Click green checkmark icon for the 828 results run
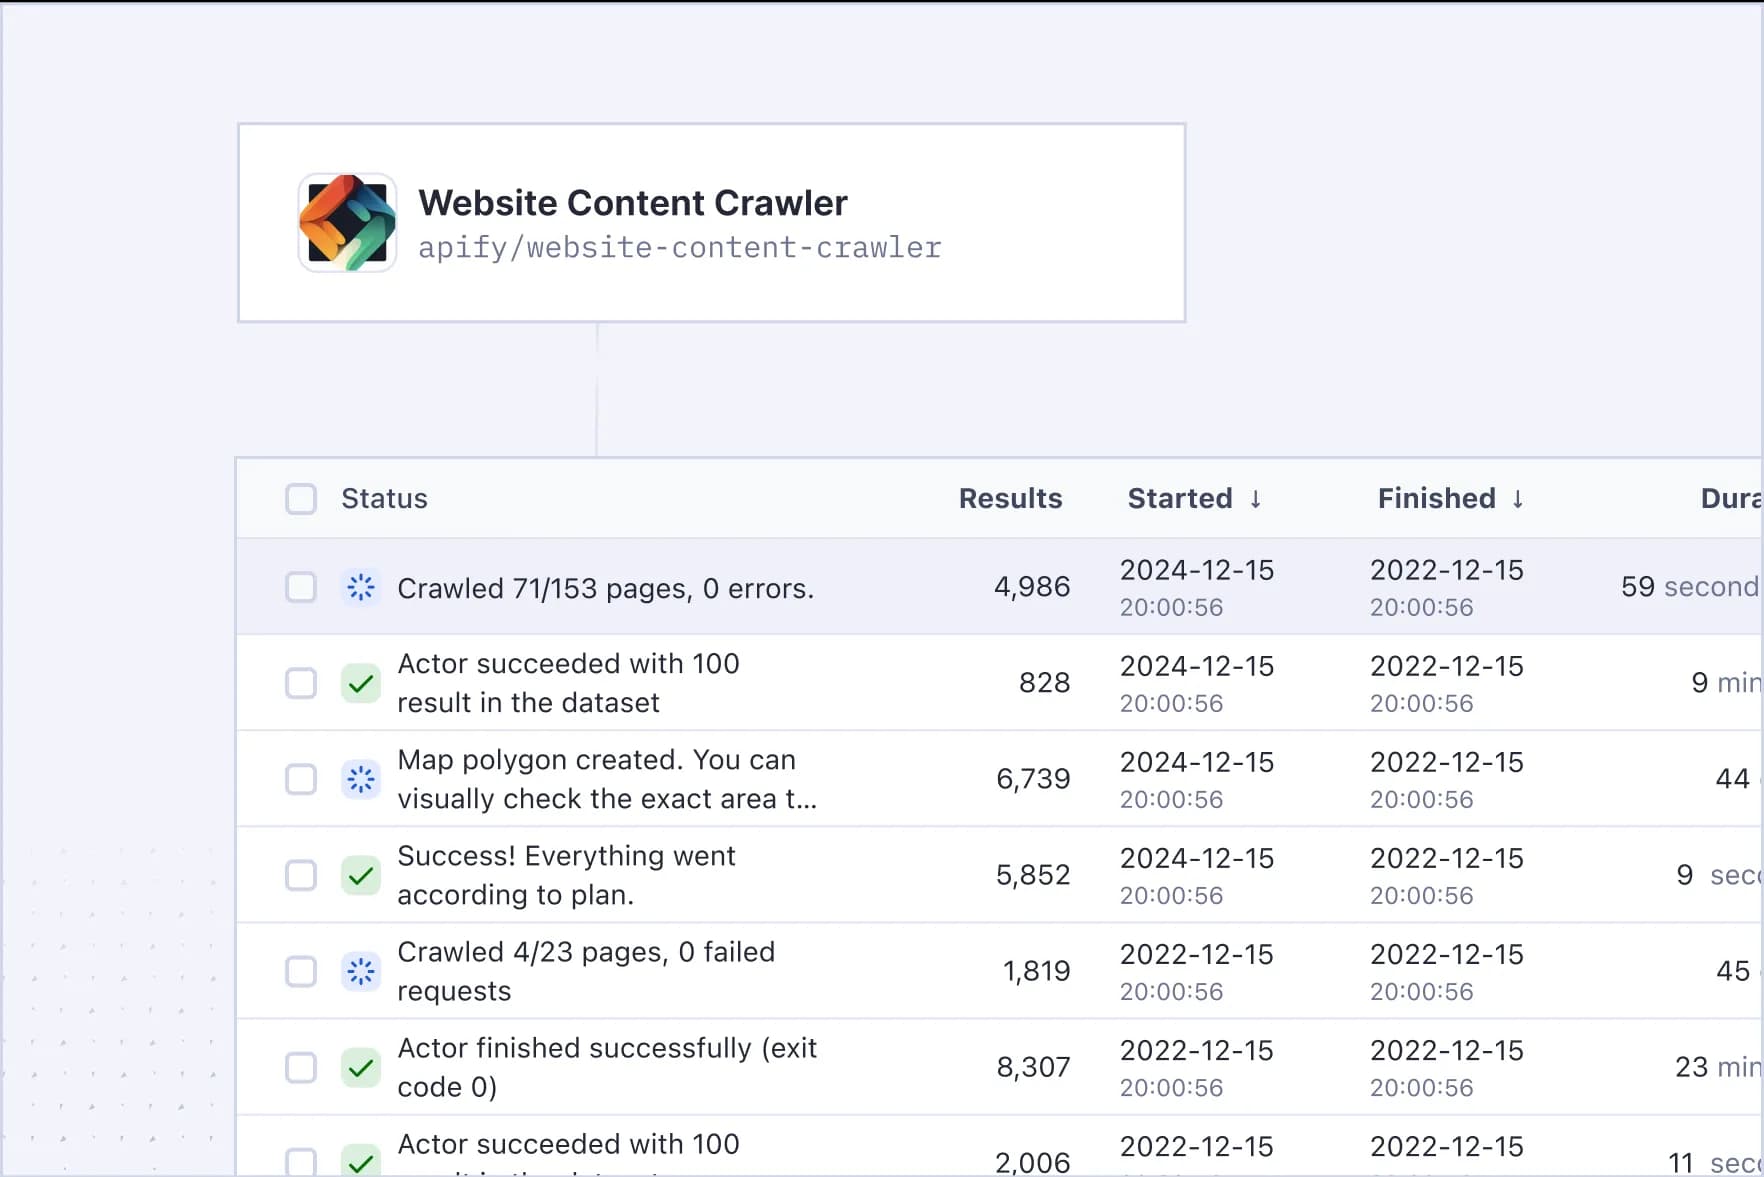1764x1177 pixels. [361, 683]
